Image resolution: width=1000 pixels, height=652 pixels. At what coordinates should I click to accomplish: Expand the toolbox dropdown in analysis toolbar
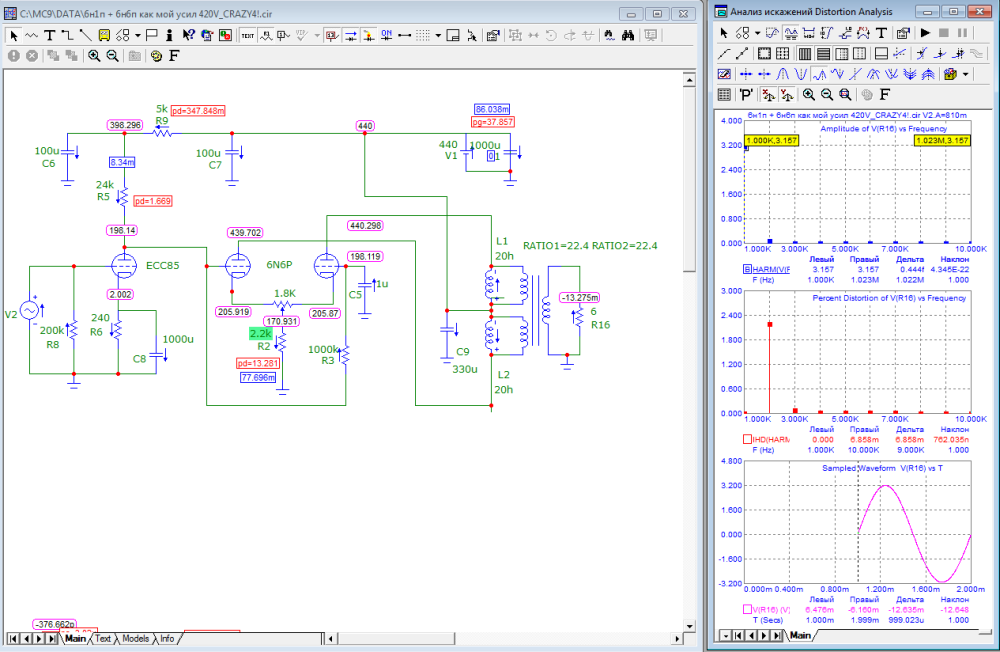click(966, 74)
